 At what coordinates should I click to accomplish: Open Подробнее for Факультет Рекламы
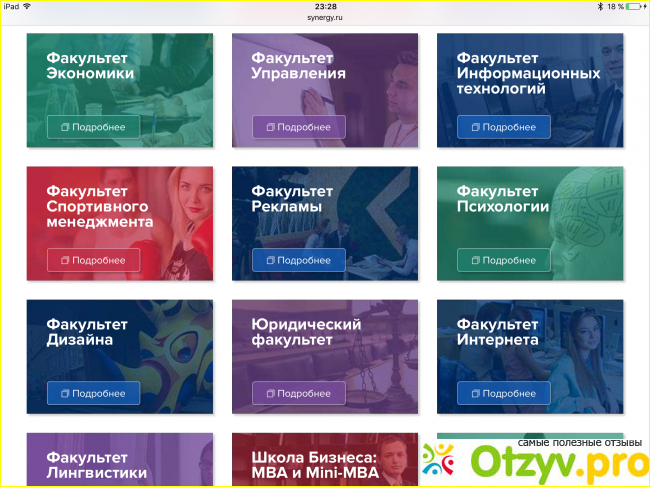click(x=298, y=260)
